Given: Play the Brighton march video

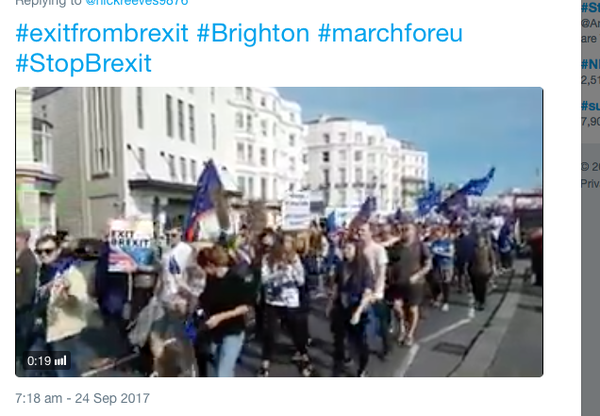Looking at the screenshot, I should [x=279, y=232].
